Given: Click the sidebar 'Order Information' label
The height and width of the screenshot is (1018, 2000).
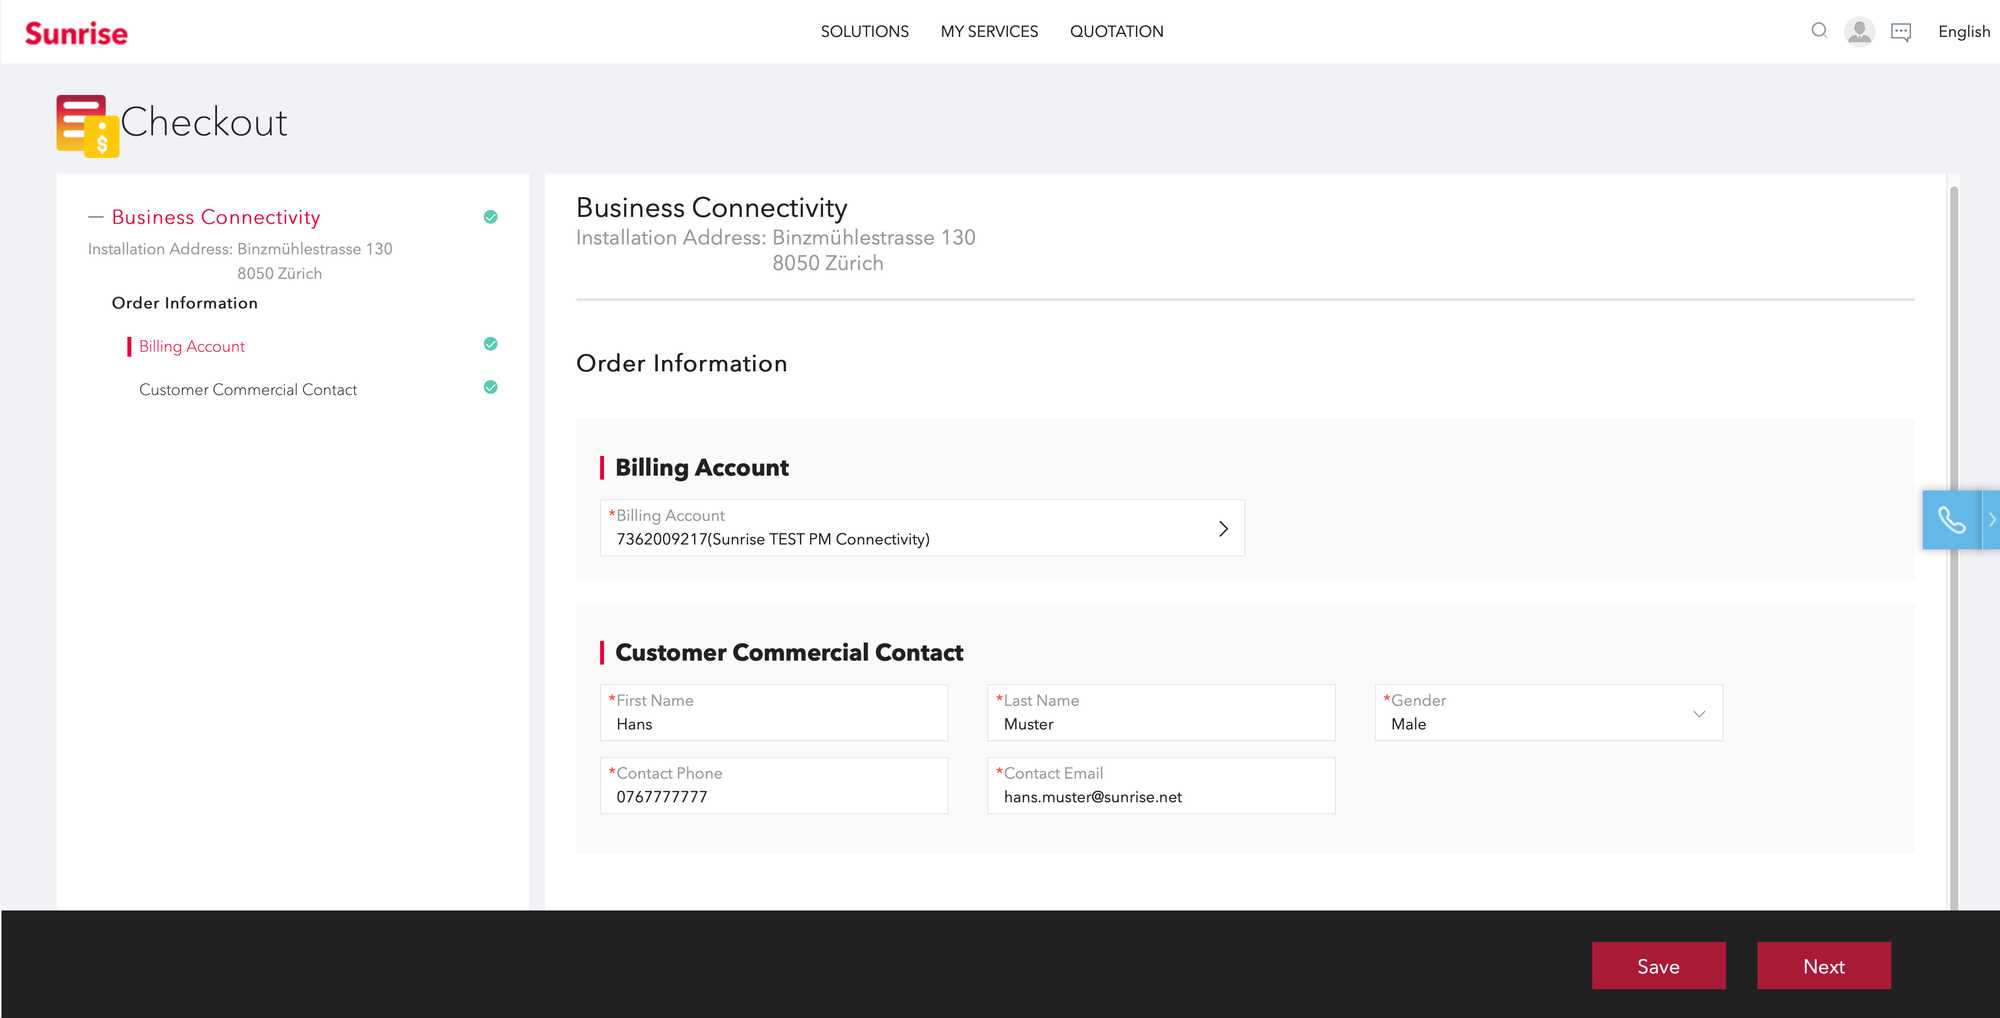Looking at the screenshot, I should [185, 303].
